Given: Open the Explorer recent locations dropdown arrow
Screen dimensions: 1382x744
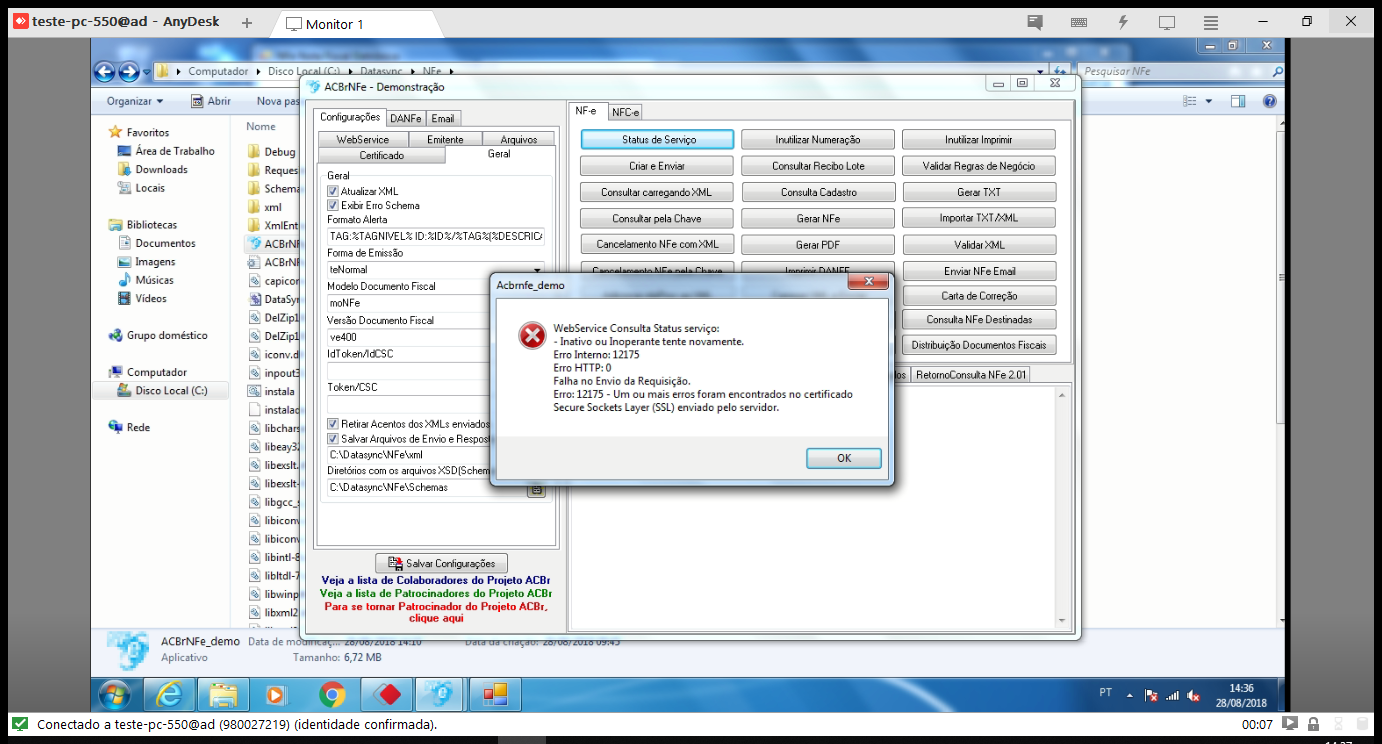Looking at the screenshot, I should point(147,72).
